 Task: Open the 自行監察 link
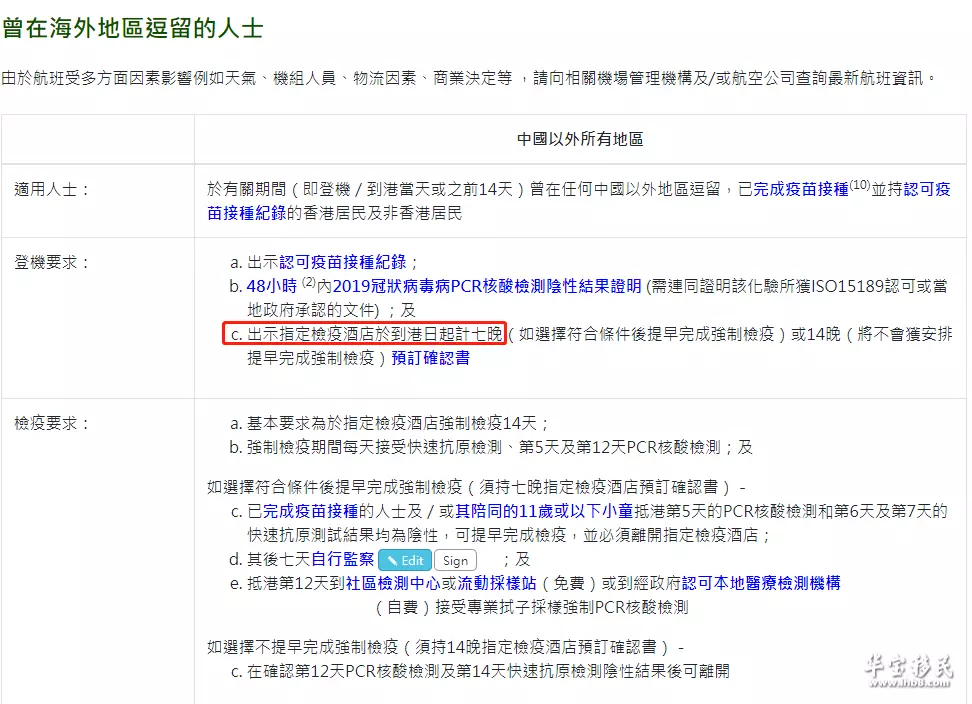[342, 560]
